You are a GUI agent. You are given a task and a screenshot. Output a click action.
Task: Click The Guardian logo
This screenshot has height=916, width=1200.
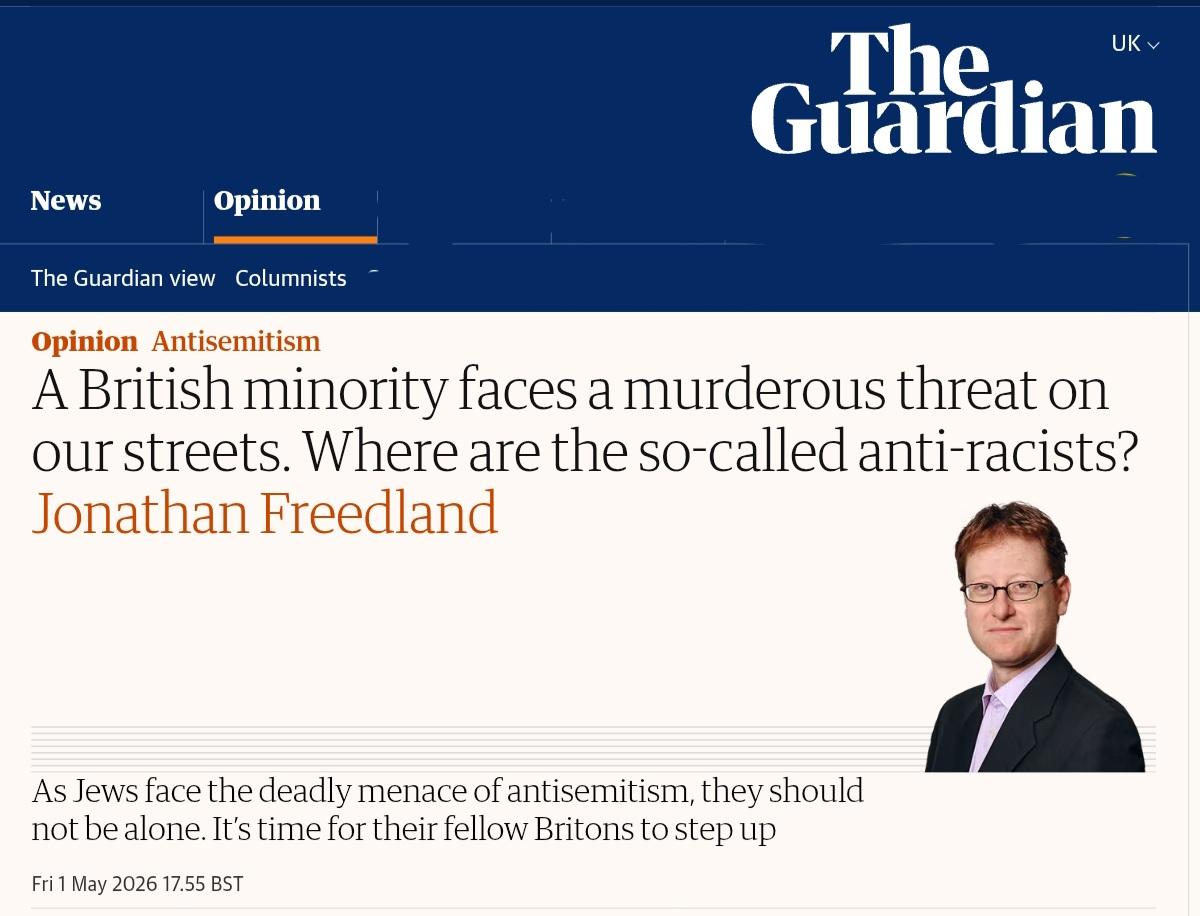tap(954, 90)
